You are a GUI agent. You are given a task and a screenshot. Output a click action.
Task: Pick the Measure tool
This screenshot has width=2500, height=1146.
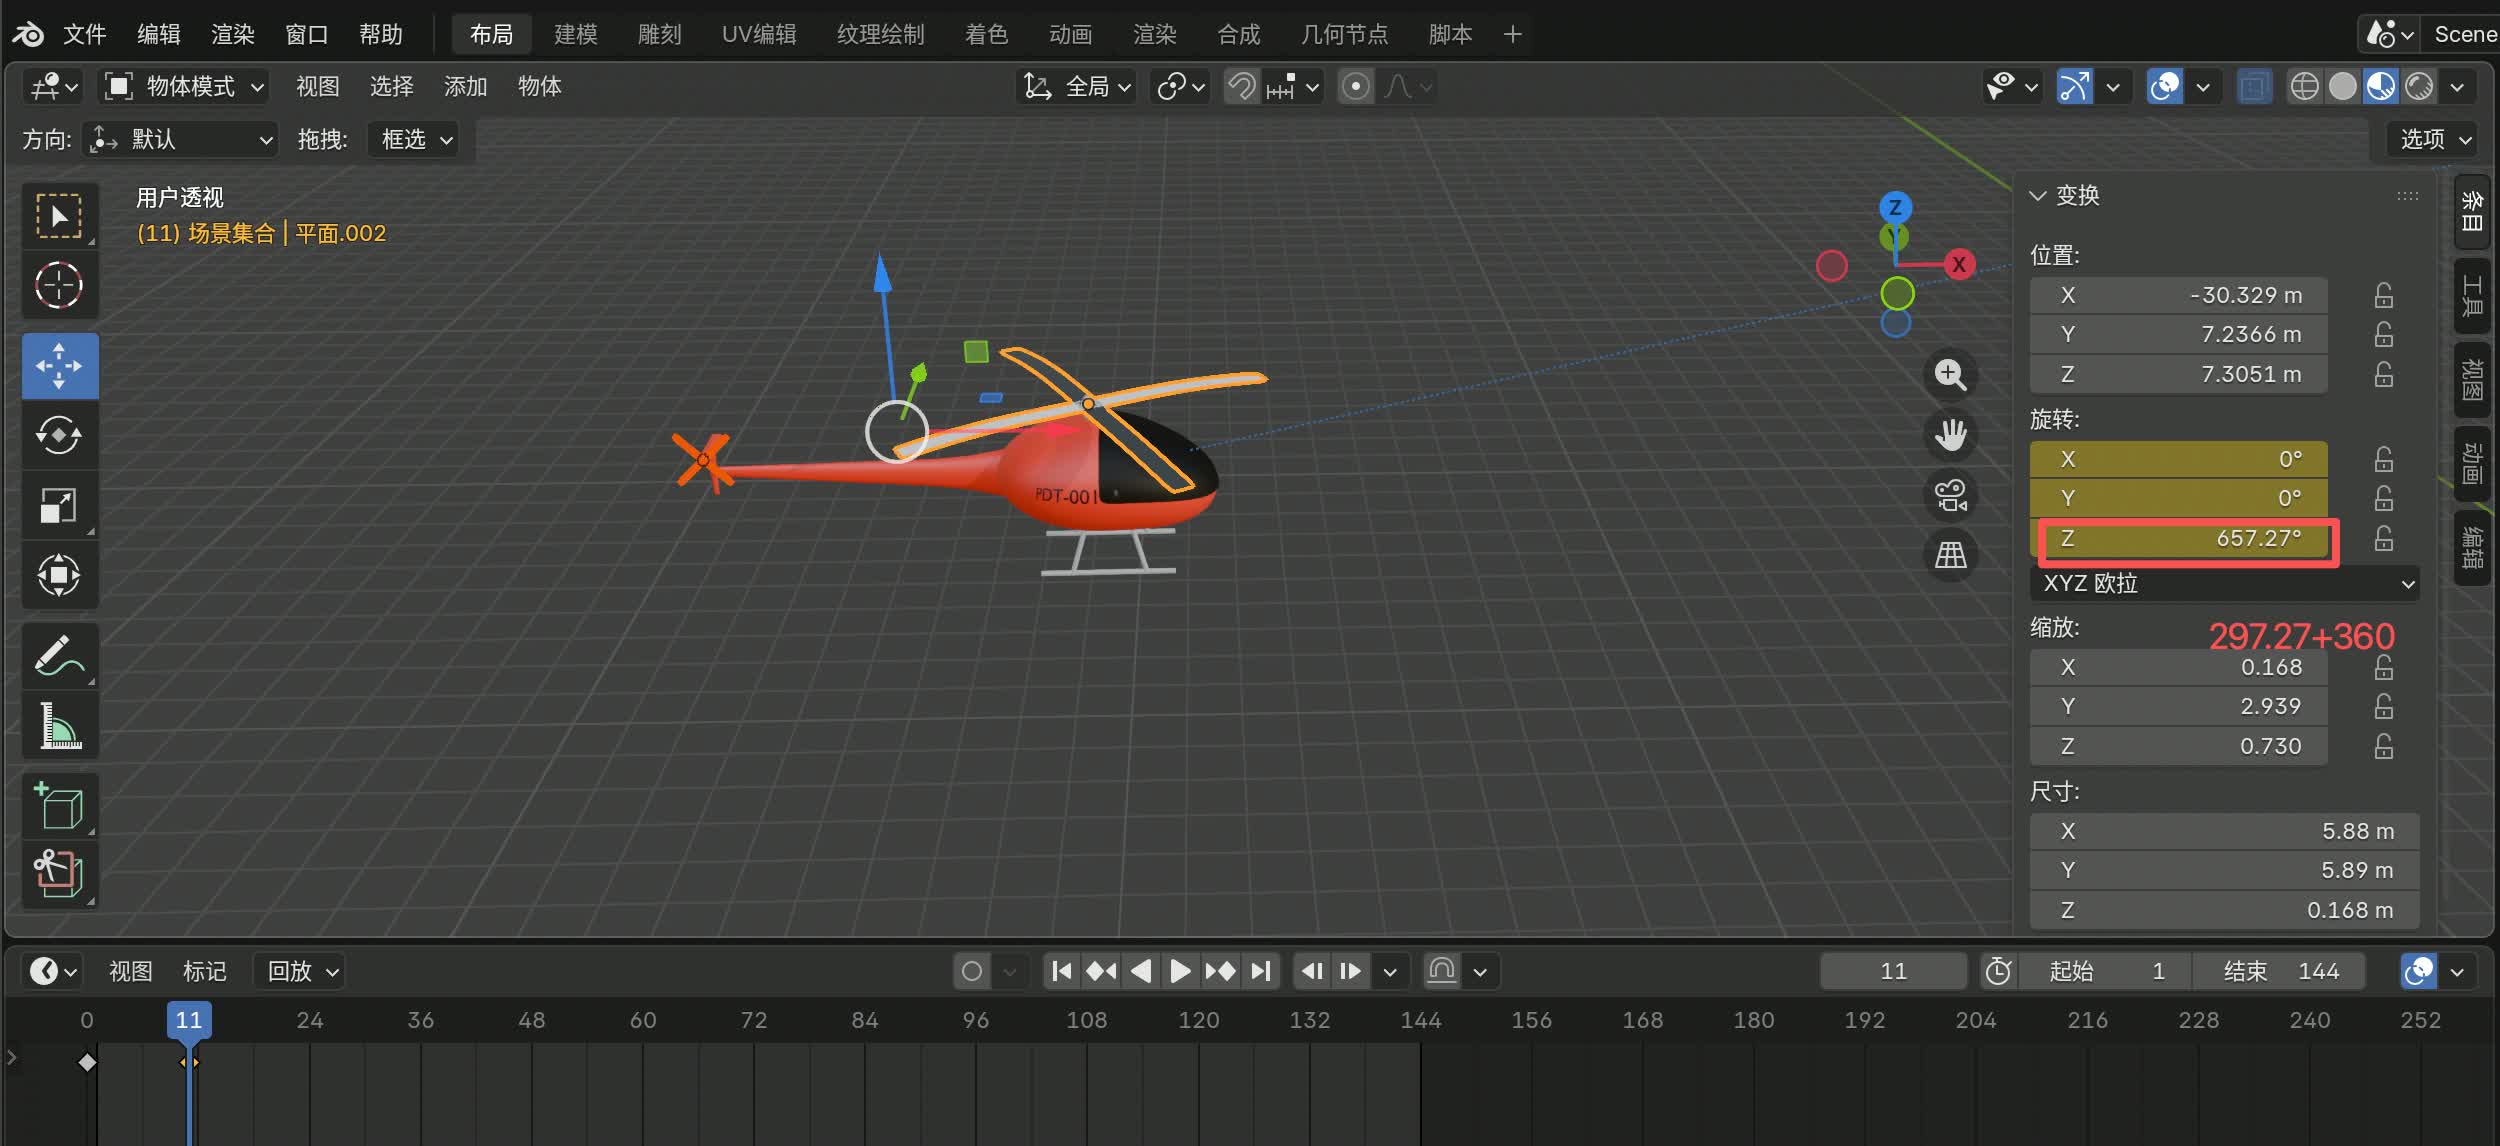coord(59,726)
